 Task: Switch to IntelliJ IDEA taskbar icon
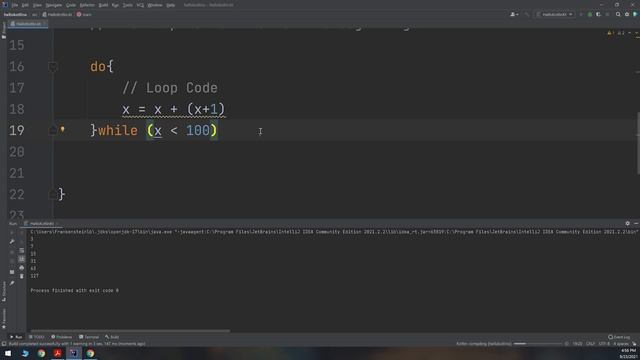[x=73, y=353]
